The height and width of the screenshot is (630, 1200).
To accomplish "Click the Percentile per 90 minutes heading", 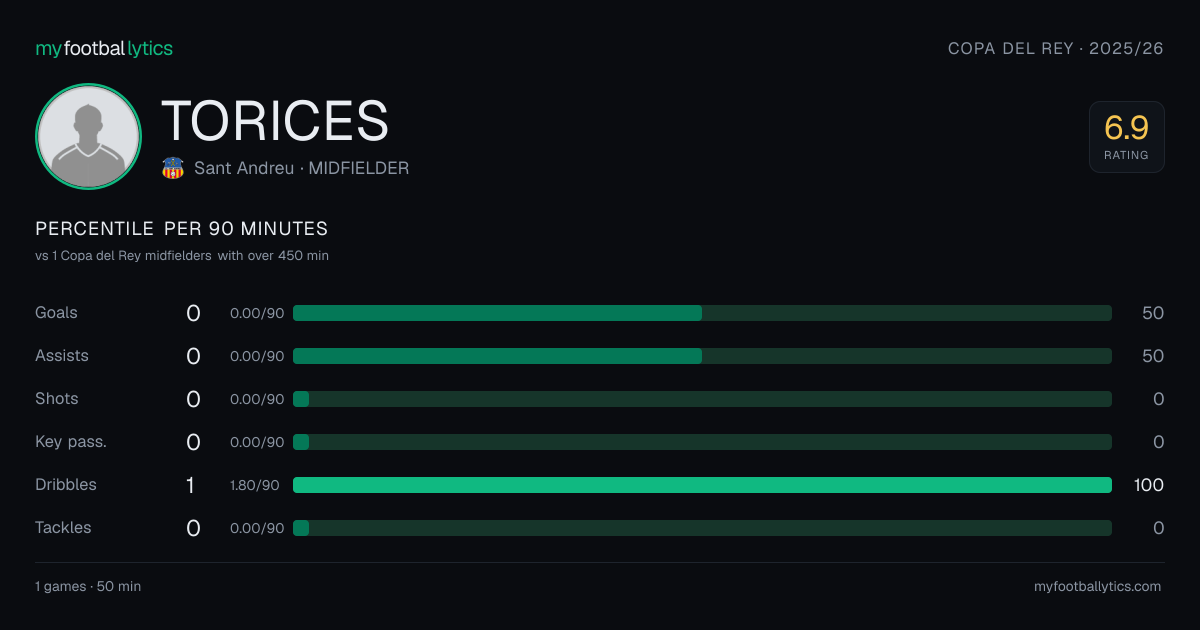I will point(181,229).
